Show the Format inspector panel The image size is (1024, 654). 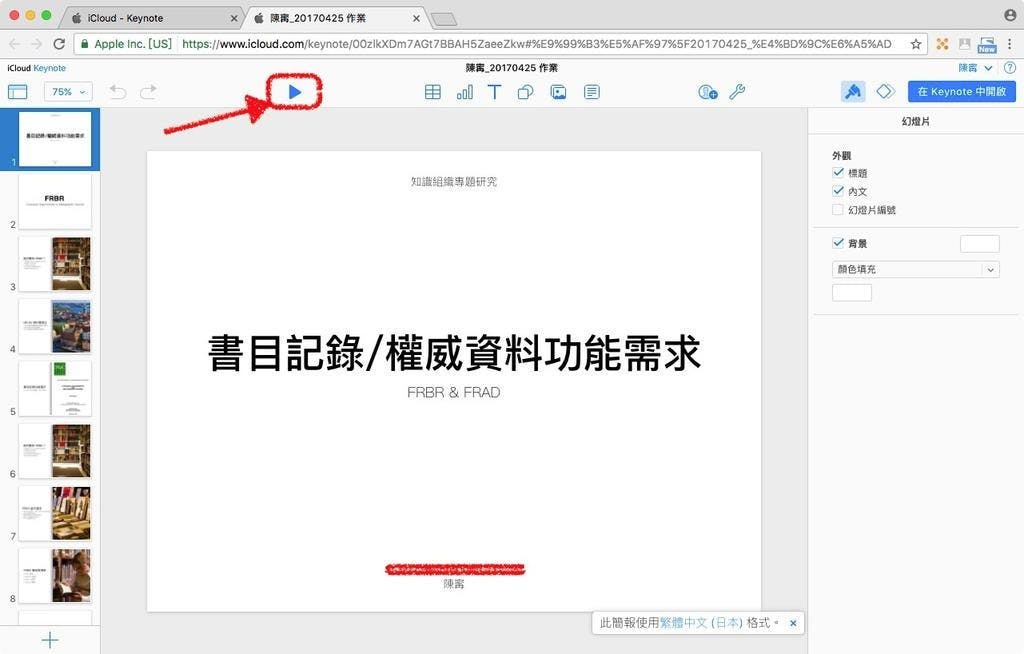pos(853,92)
